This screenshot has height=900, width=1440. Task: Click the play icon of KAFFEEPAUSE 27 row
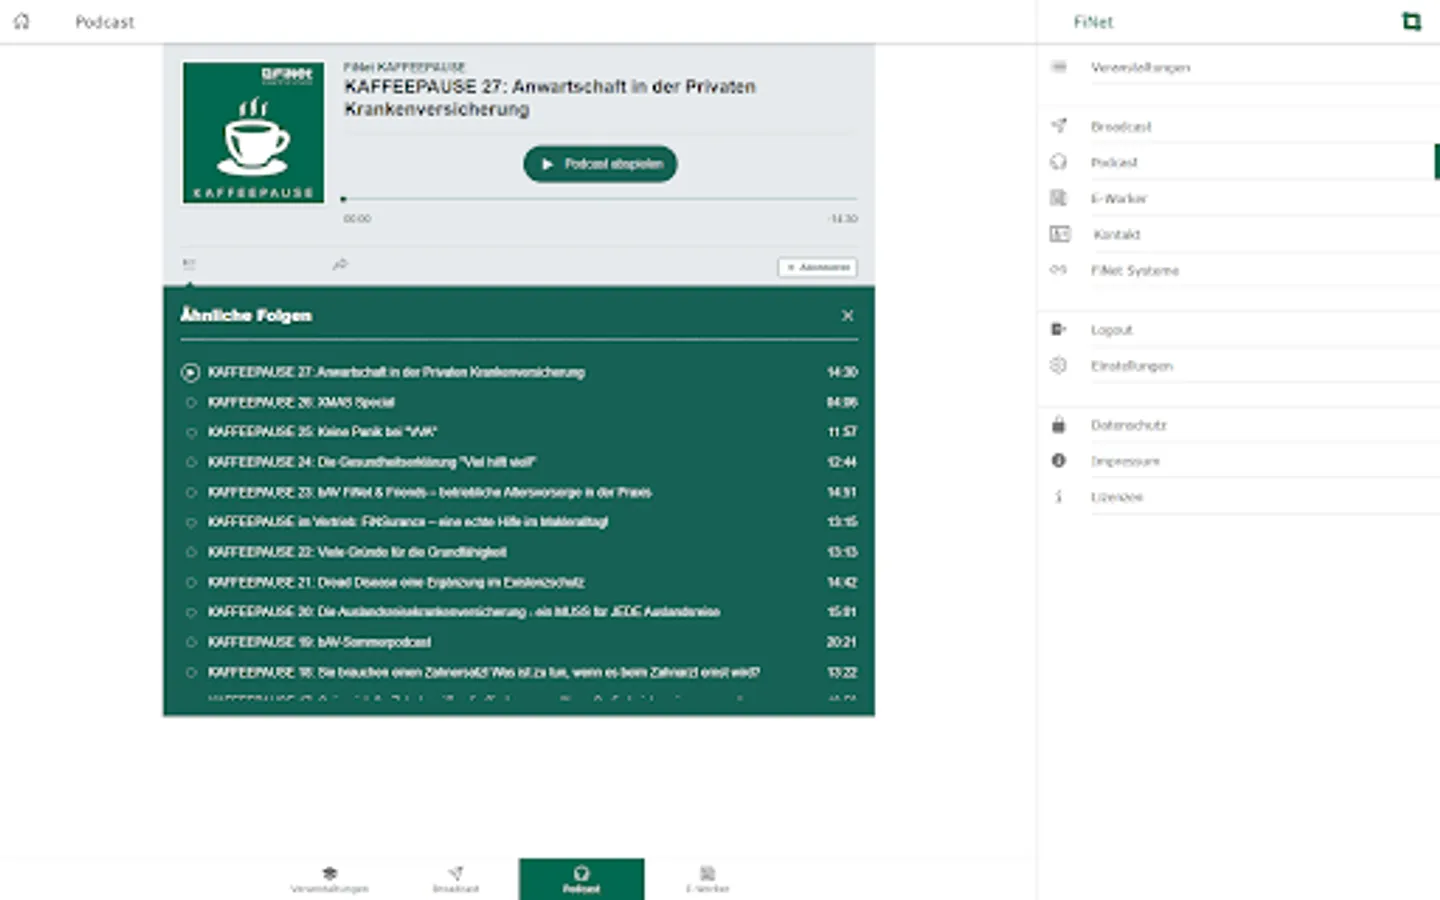pos(190,372)
